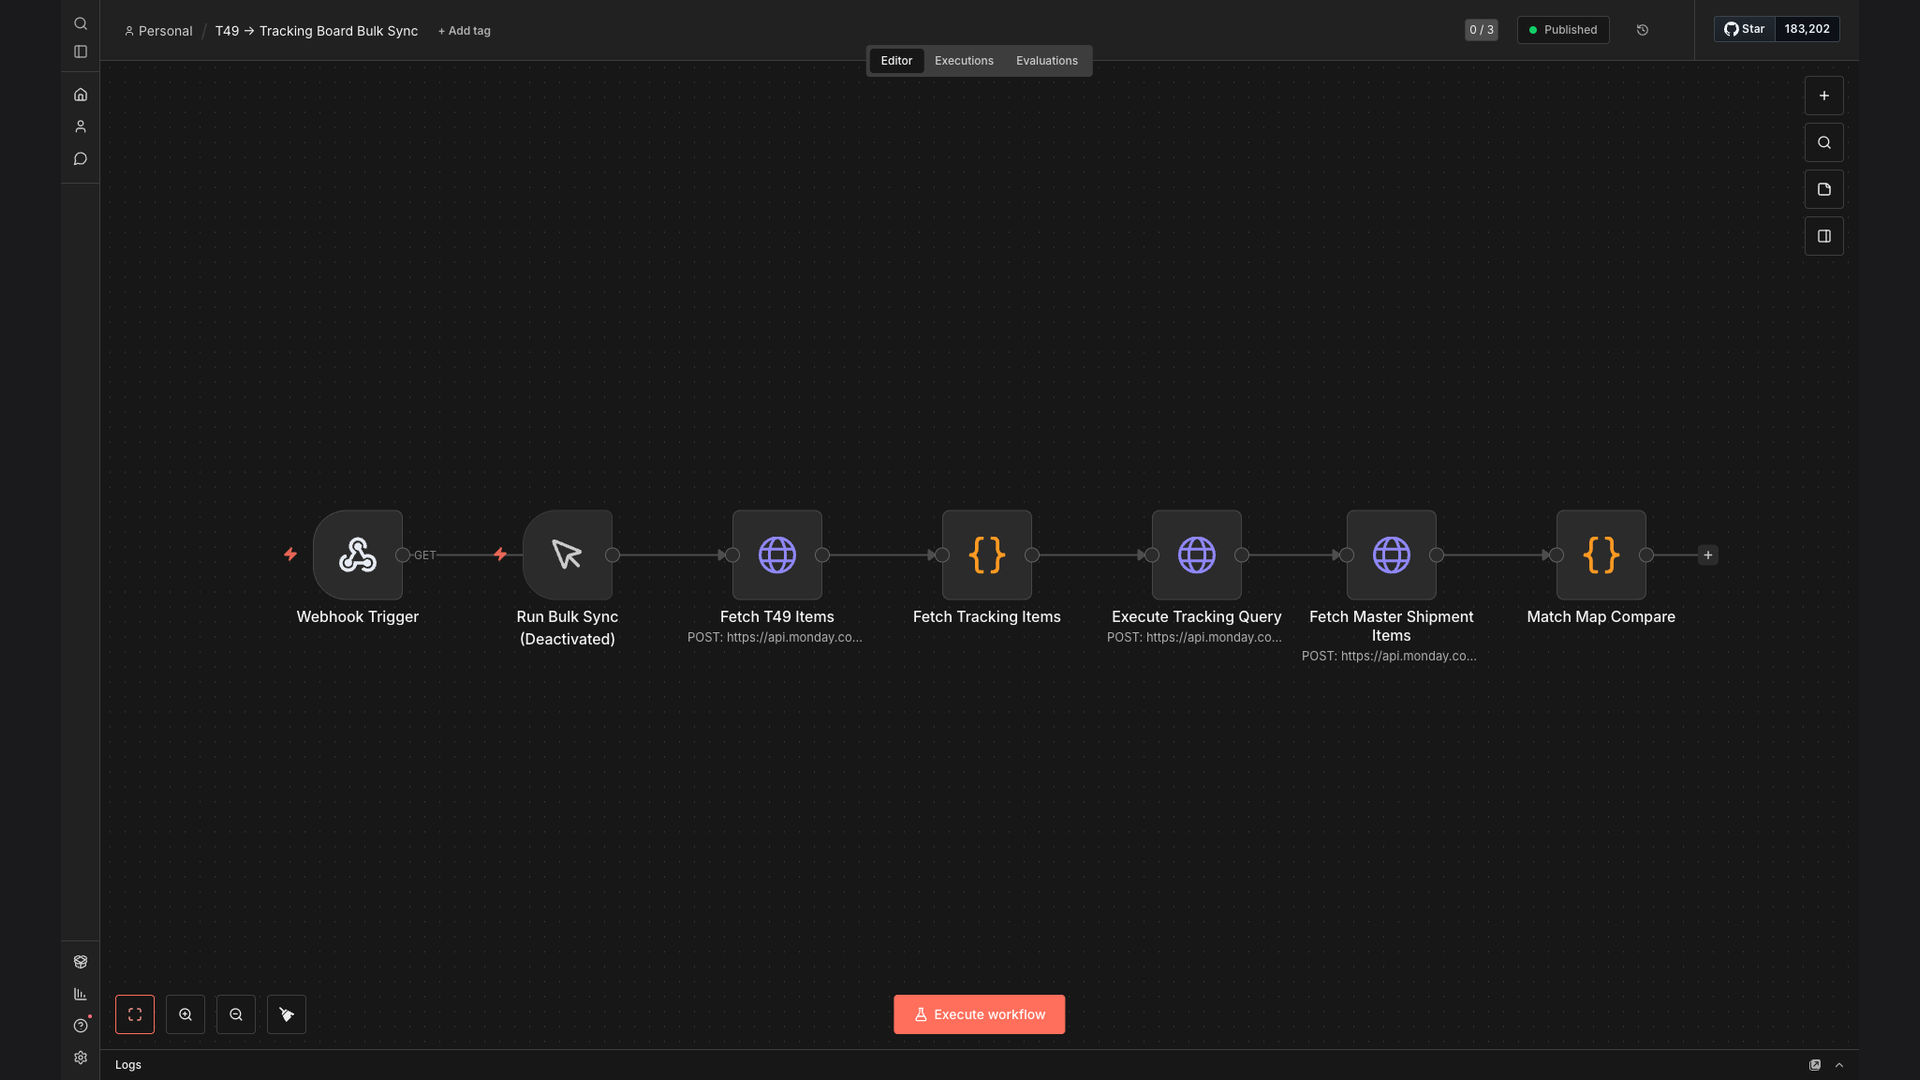Click the lightning trigger icon beside Run Bulk Sync
This screenshot has height=1080, width=1920.
pos(500,554)
